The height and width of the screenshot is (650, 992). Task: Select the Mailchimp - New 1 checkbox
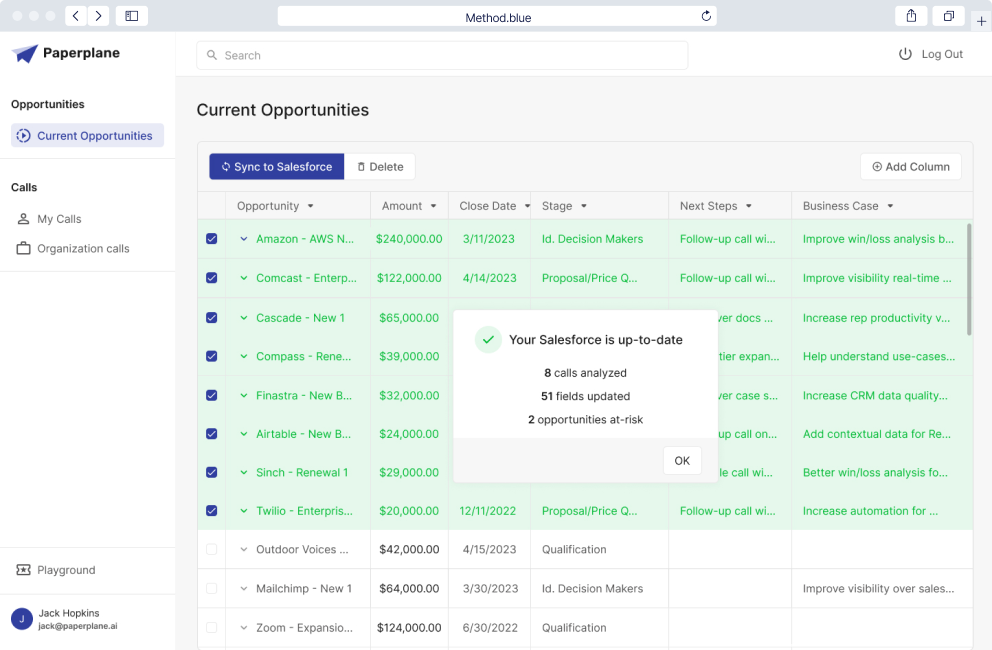tap(211, 589)
